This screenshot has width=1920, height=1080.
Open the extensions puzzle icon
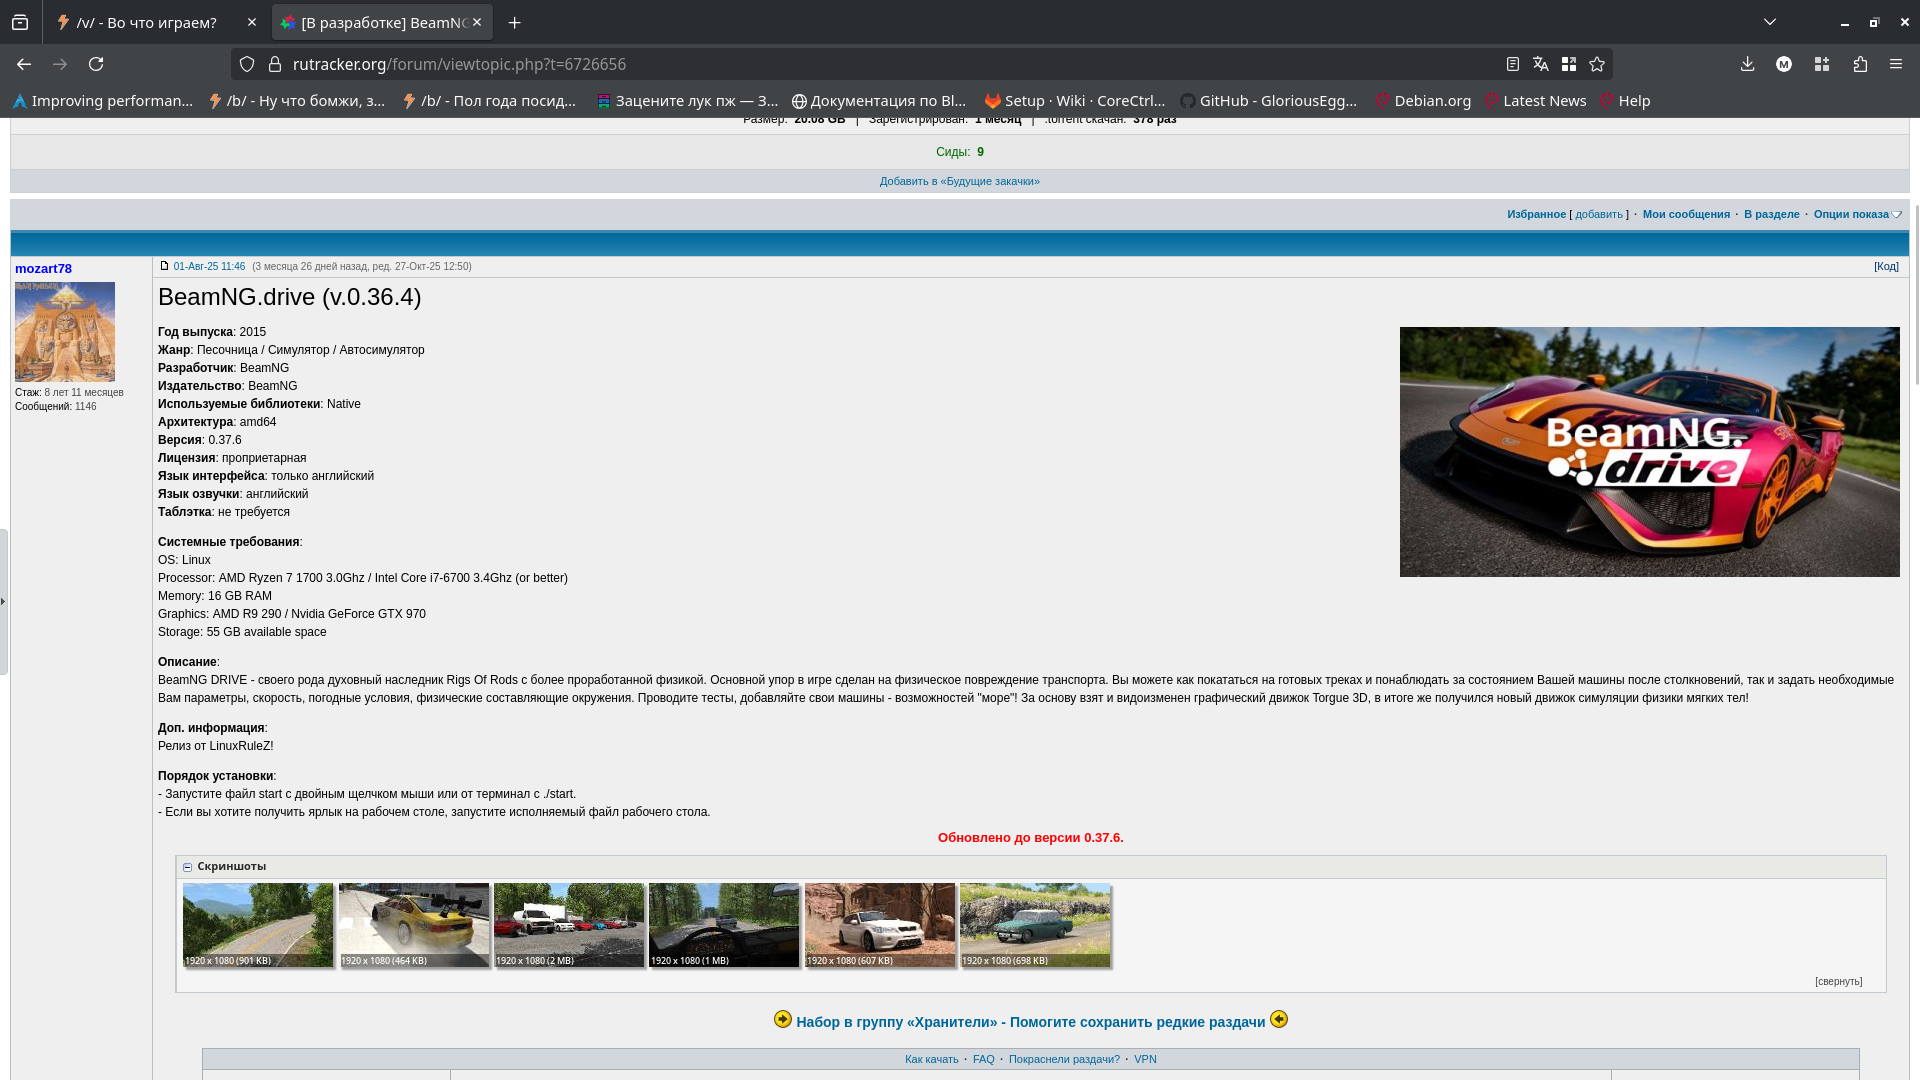pos(1860,64)
